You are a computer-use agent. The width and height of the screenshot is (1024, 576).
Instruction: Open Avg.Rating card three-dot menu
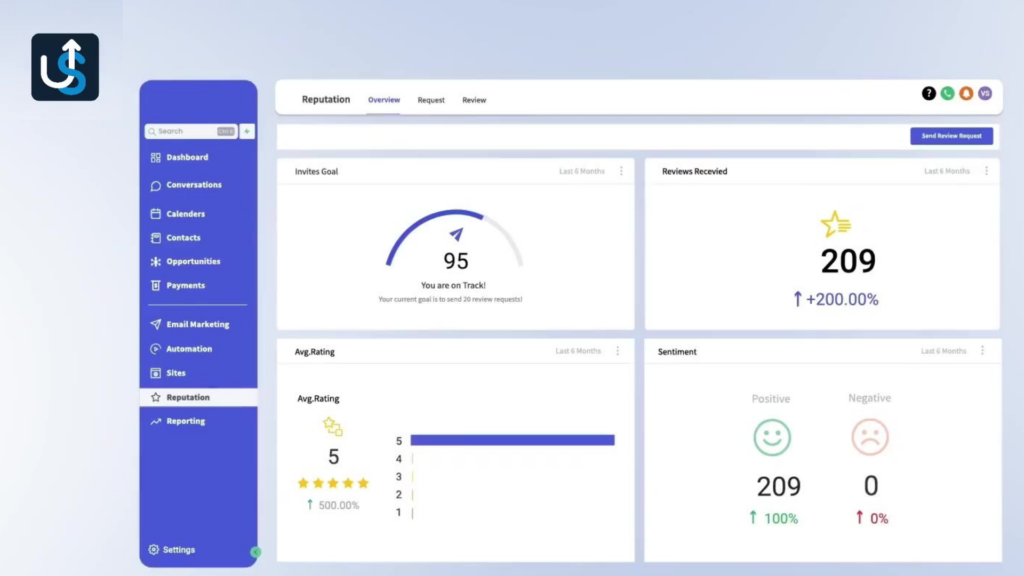click(x=617, y=351)
